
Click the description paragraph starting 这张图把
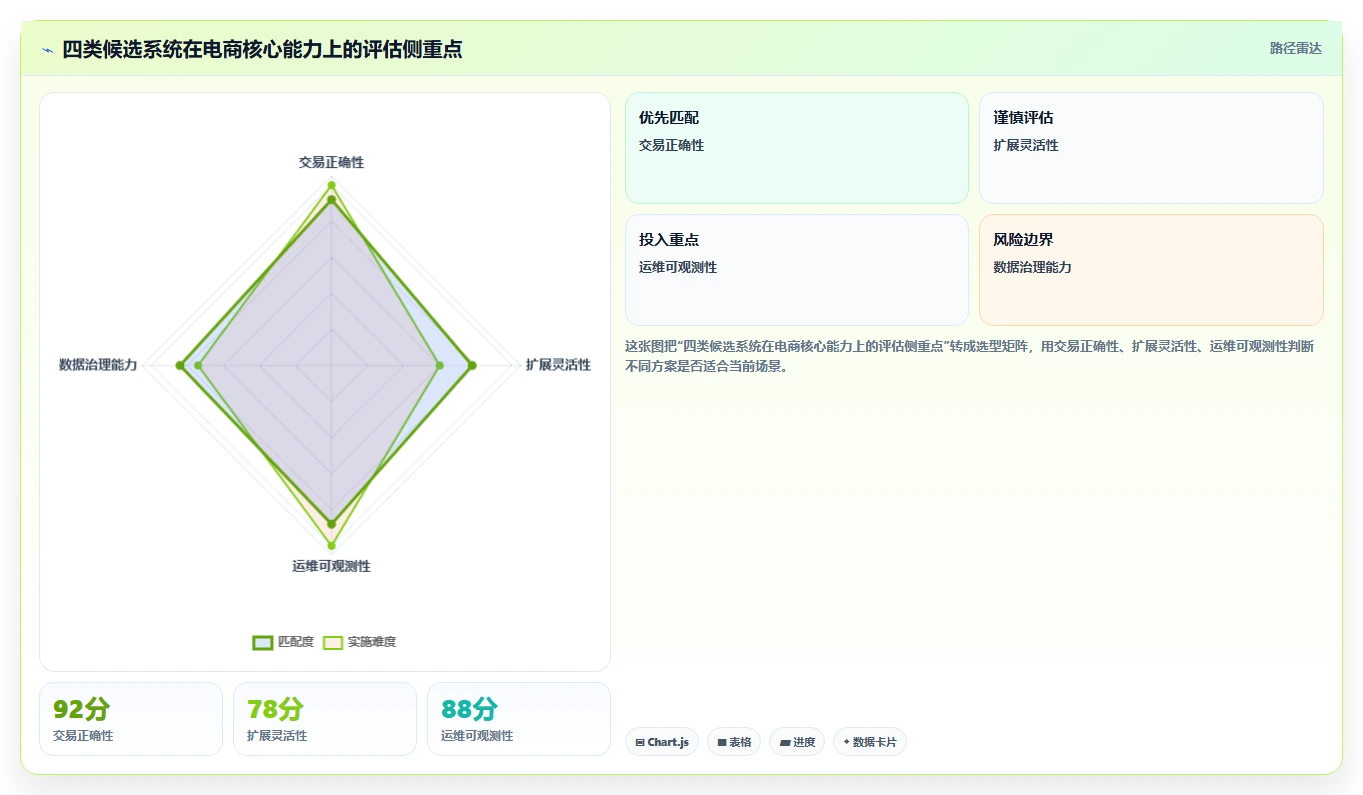970,356
